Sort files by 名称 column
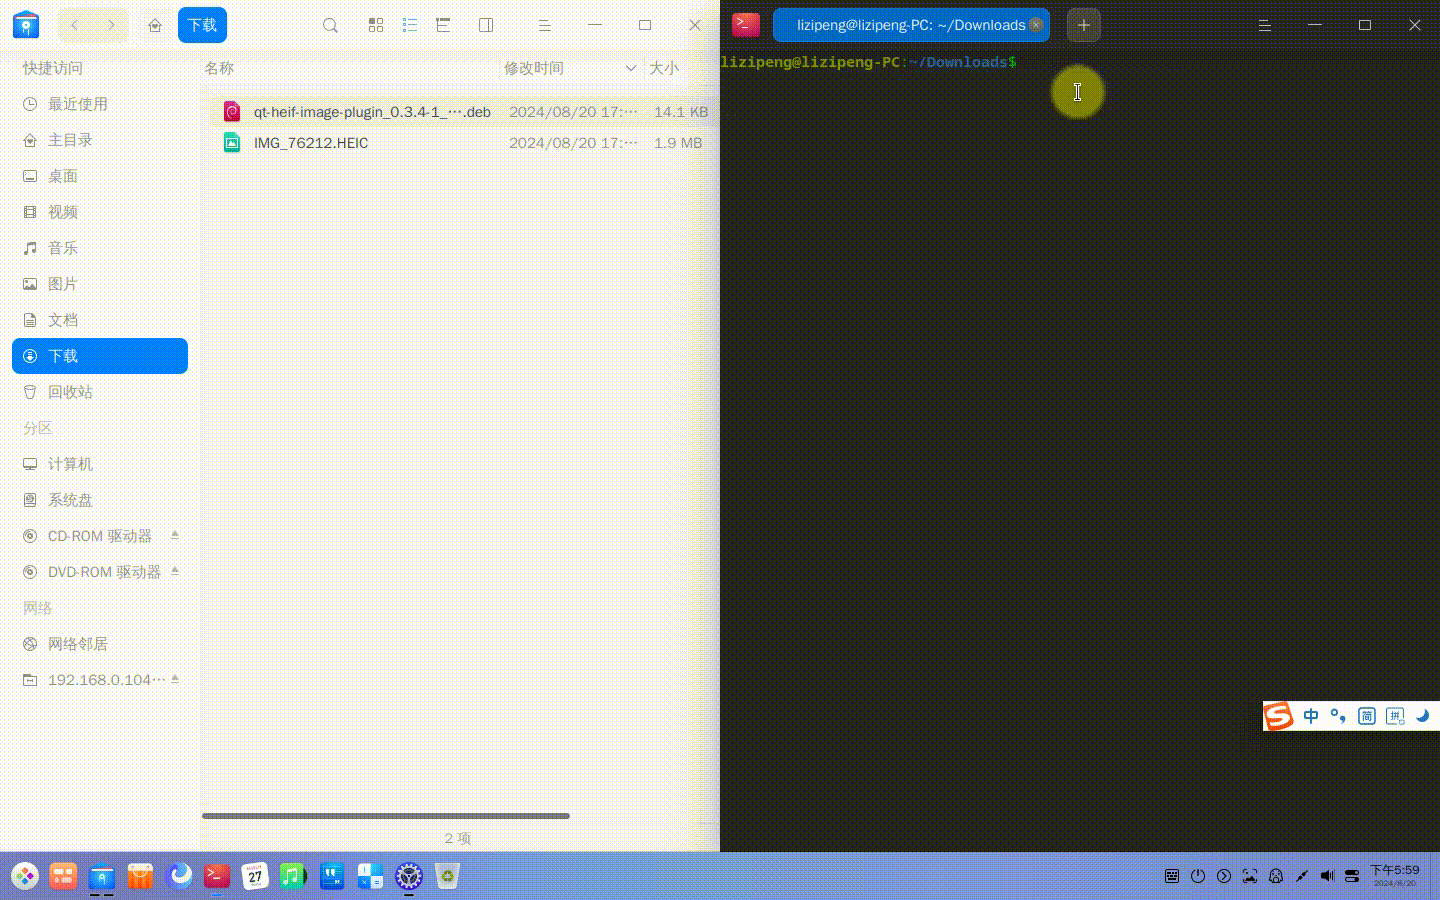Image resolution: width=1440 pixels, height=900 pixels. point(219,68)
